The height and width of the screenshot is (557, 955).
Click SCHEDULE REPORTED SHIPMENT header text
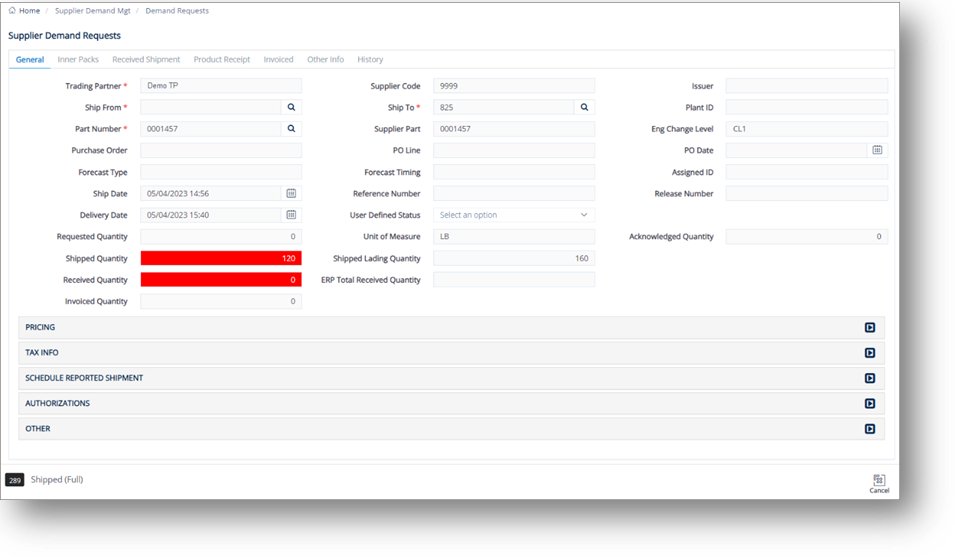click(x=84, y=378)
